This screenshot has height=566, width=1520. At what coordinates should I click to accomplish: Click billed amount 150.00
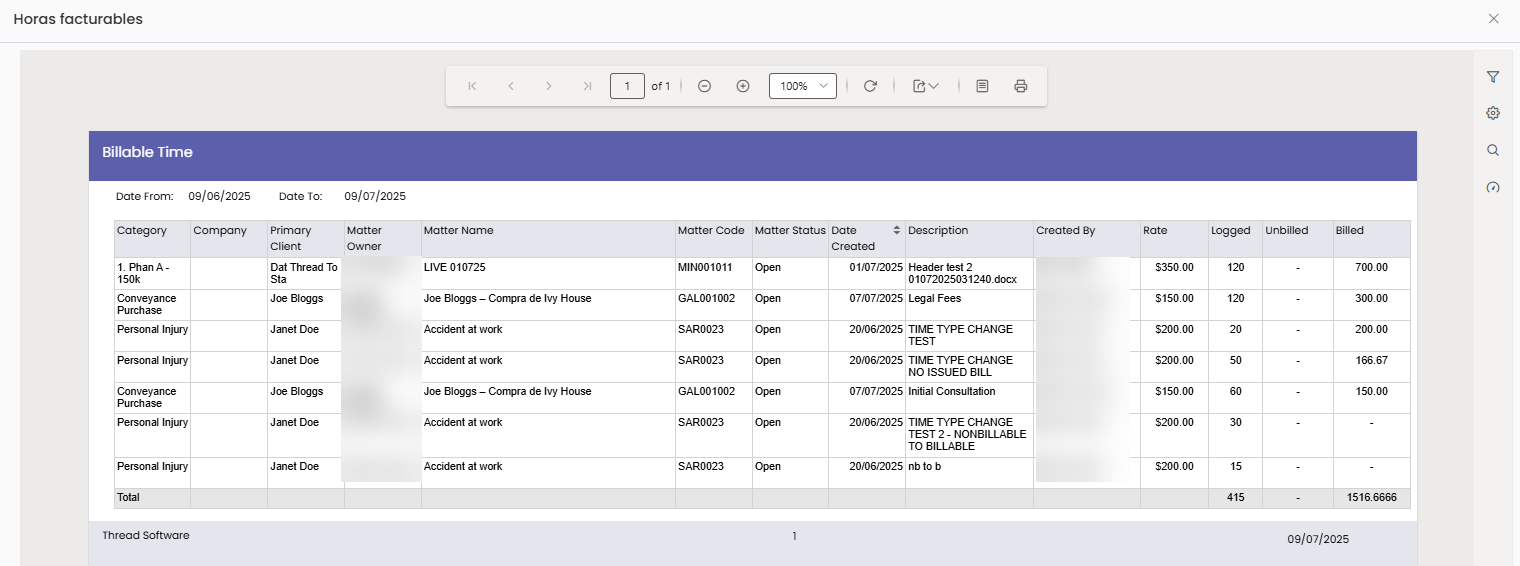tap(1371, 392)
